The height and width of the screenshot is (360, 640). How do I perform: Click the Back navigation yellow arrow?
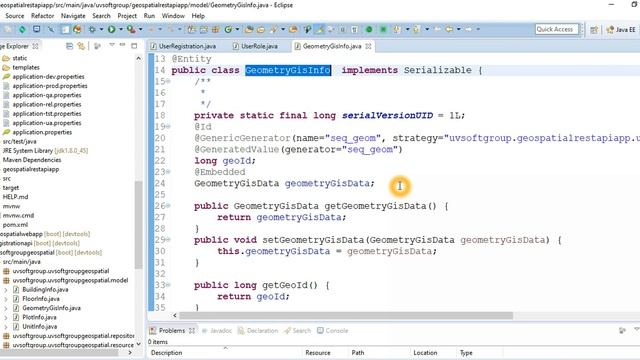click(x=449, y=29)
